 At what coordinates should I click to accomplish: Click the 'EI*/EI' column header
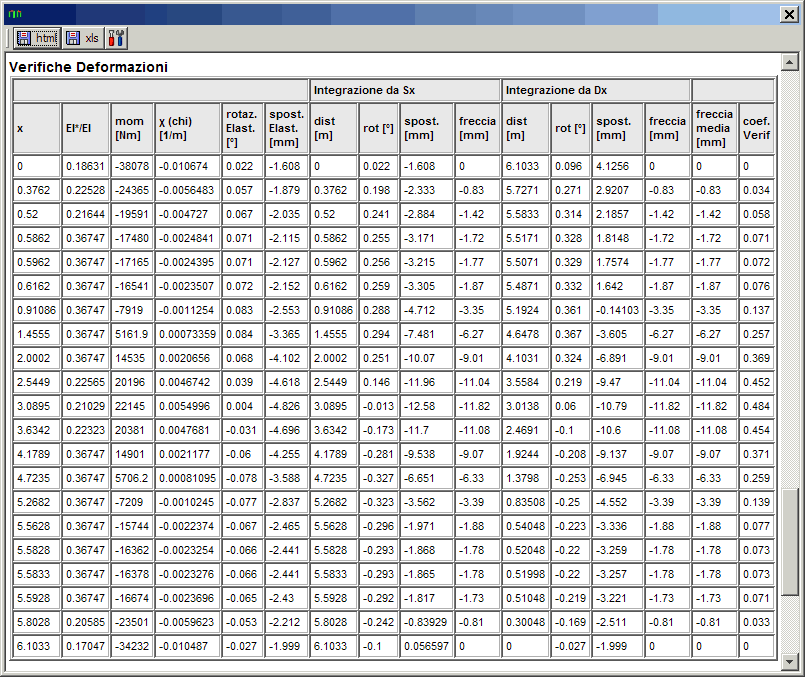[85, 128]
